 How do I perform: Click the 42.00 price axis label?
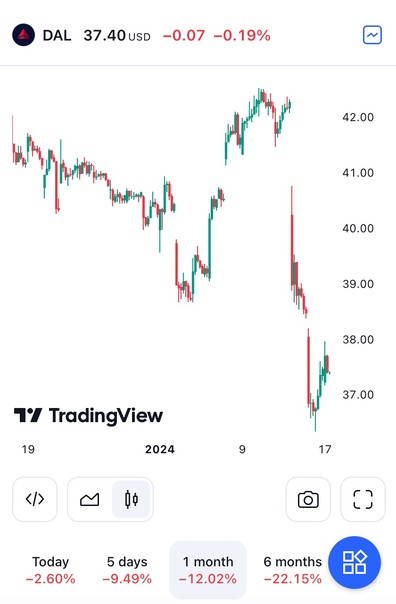358,117
